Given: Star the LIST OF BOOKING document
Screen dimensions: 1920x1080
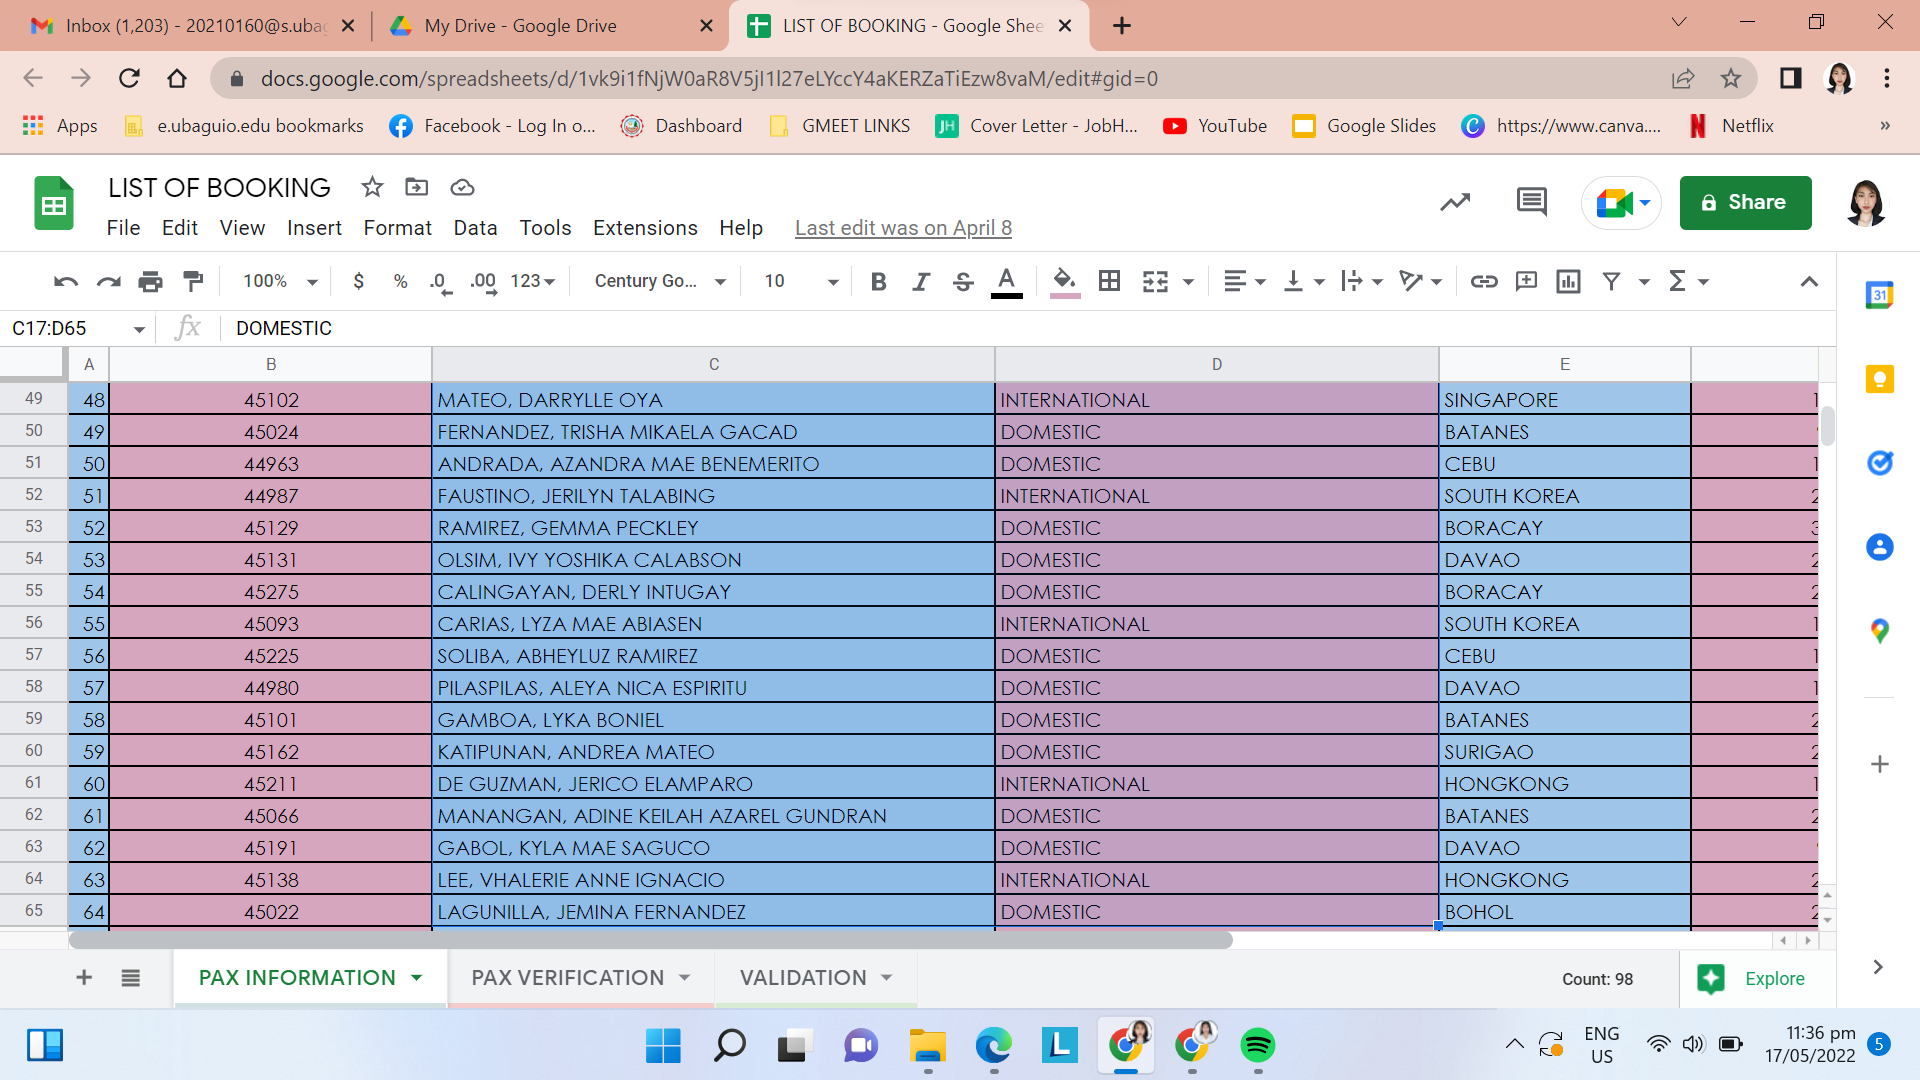Looking at the screenshot, I should point(372,187).
